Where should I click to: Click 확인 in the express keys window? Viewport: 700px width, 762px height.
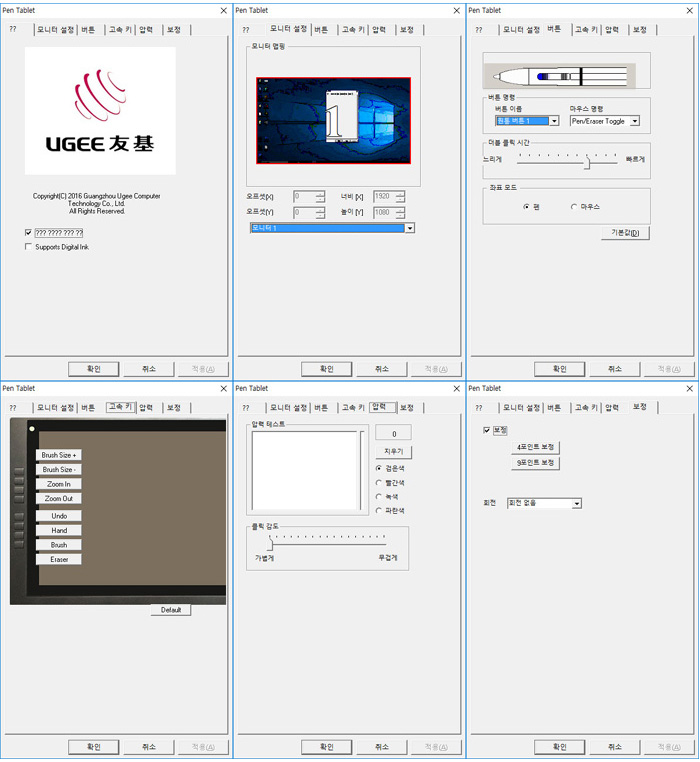(x=93, y=747)
